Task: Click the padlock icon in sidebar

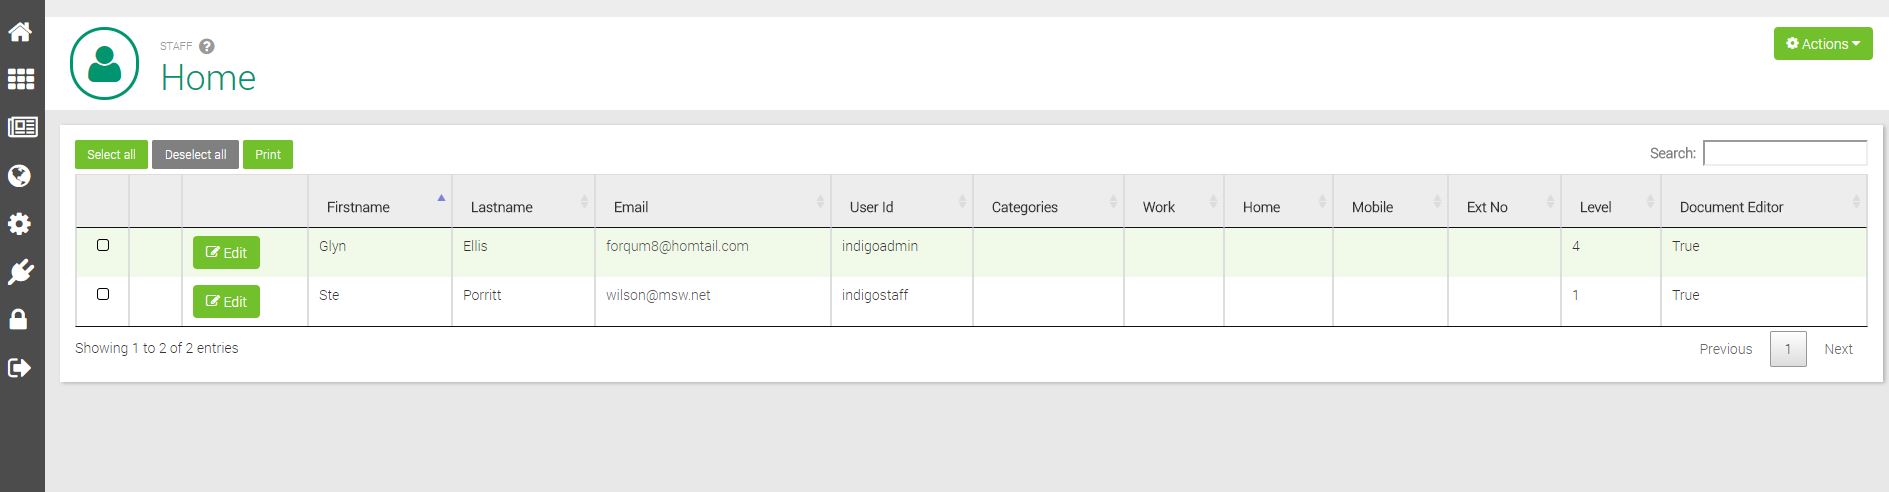Action: point(18,319)
